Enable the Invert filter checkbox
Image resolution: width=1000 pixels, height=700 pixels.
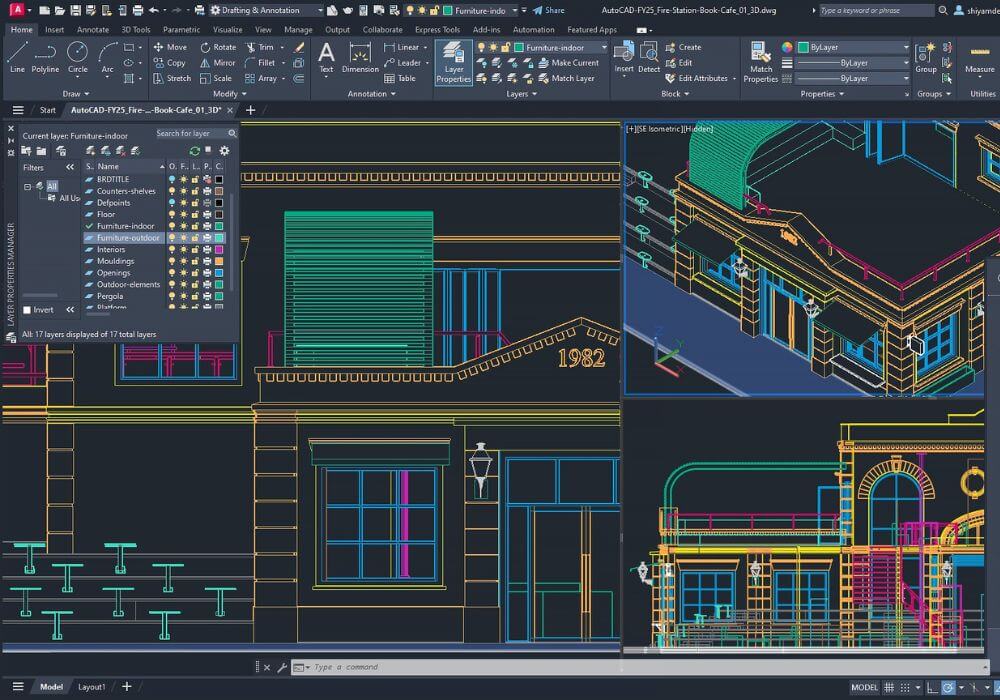(x=27, y=310)
